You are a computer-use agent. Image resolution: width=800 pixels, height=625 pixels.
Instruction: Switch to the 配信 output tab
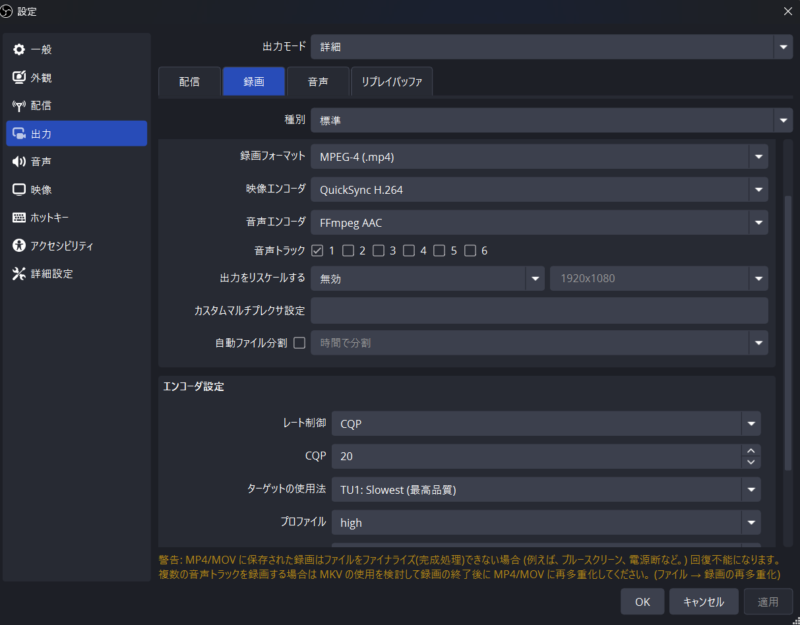pos(189,82)
